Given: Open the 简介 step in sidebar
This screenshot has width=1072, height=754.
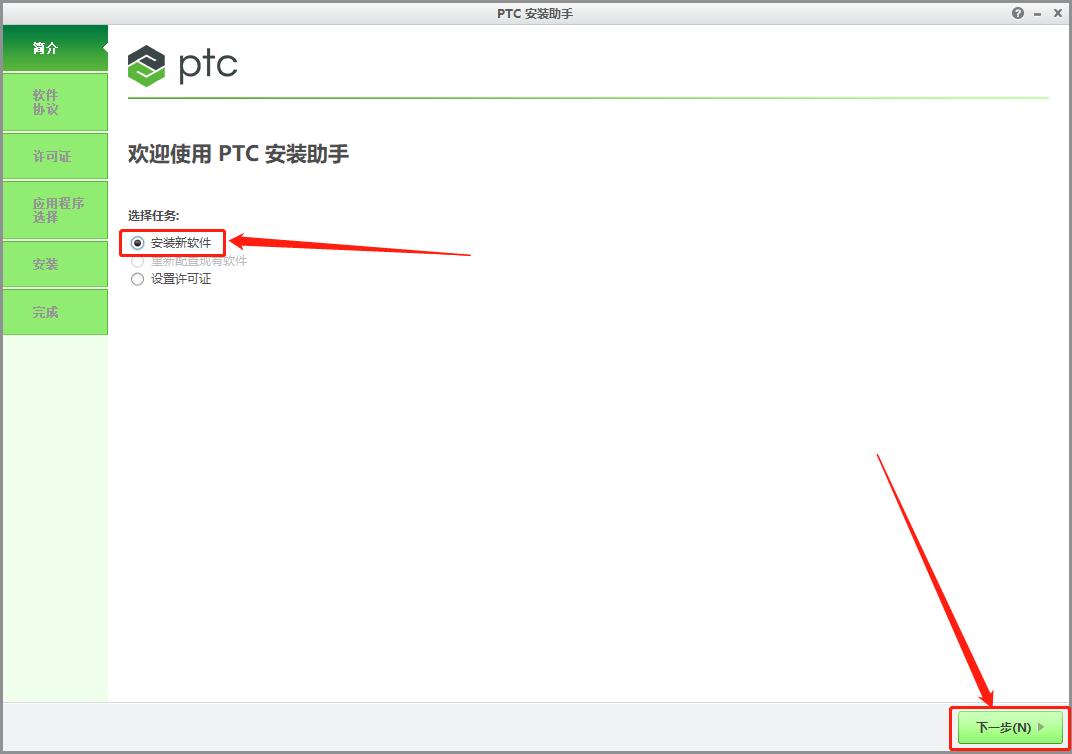Looking at the screenshot, I should (55, 48).
